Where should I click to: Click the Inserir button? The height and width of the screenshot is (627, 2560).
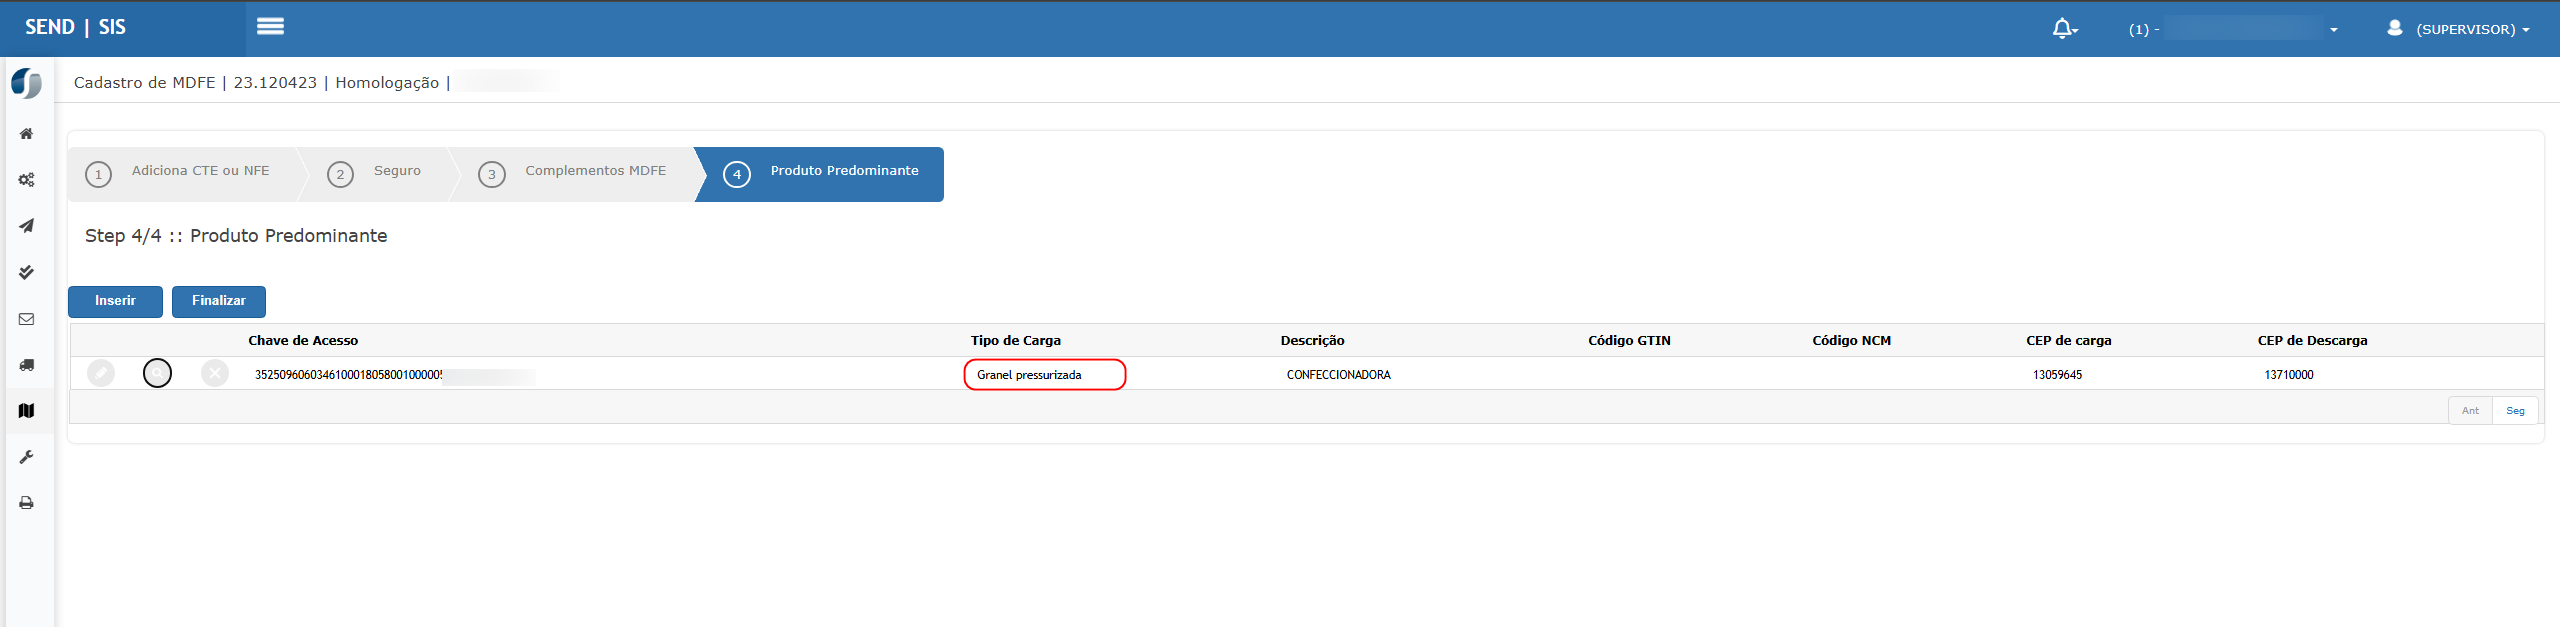pyautogui.click(x=115, y=301)
